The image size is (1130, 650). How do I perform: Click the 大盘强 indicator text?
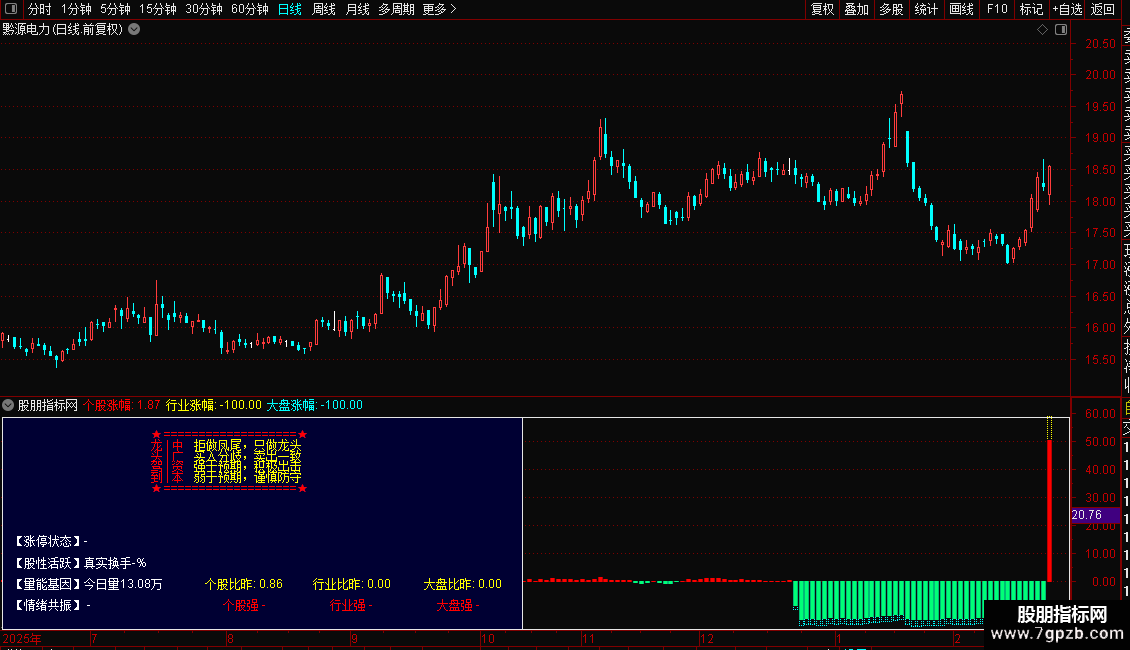(458, 605)
